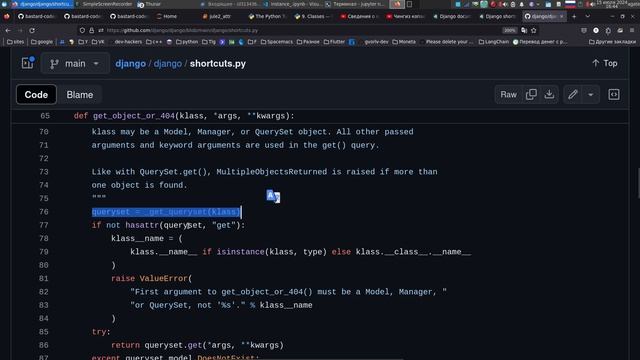
Task: Open the GitHub file tree side panel
Action: [x=27, y=63]
